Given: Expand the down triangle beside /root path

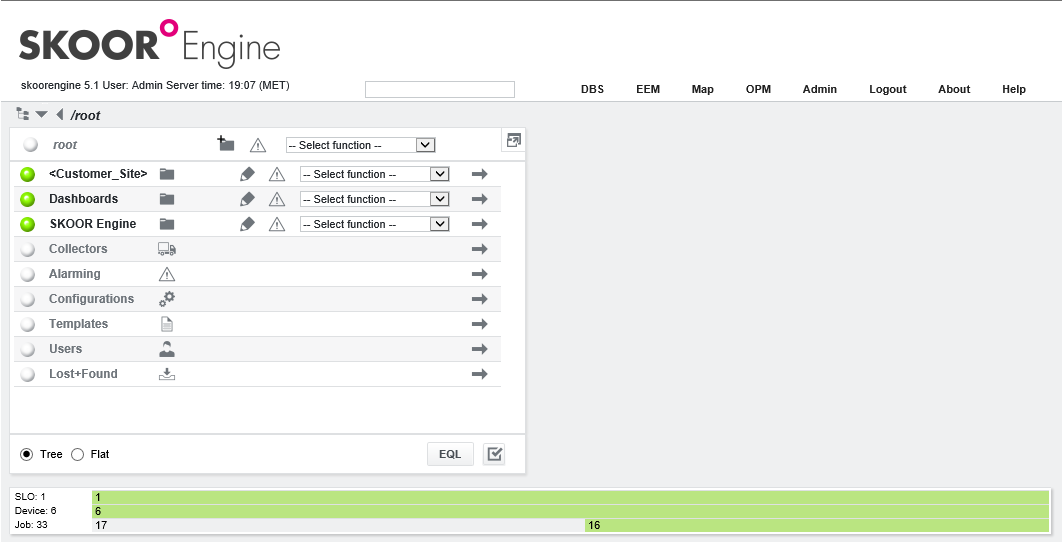Looking at the screenshot, I should coord(42,115).
